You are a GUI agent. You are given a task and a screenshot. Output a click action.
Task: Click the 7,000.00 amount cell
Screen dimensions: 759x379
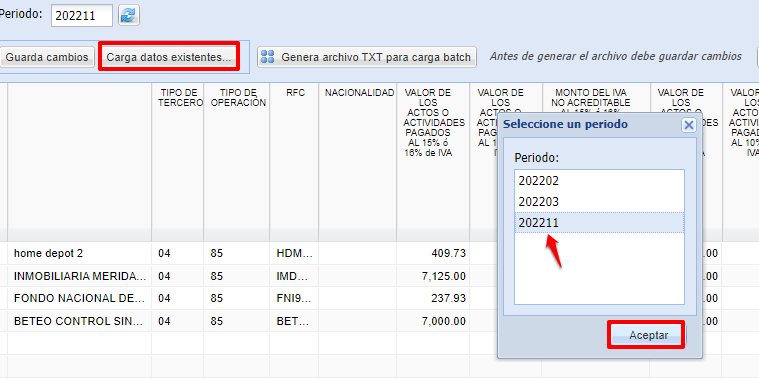coord(433,321)
